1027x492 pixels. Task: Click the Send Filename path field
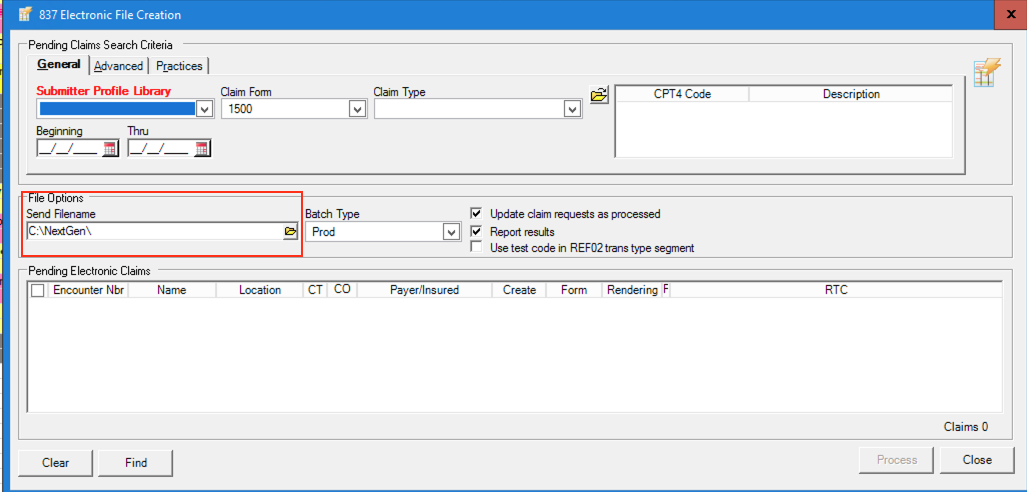155,231
